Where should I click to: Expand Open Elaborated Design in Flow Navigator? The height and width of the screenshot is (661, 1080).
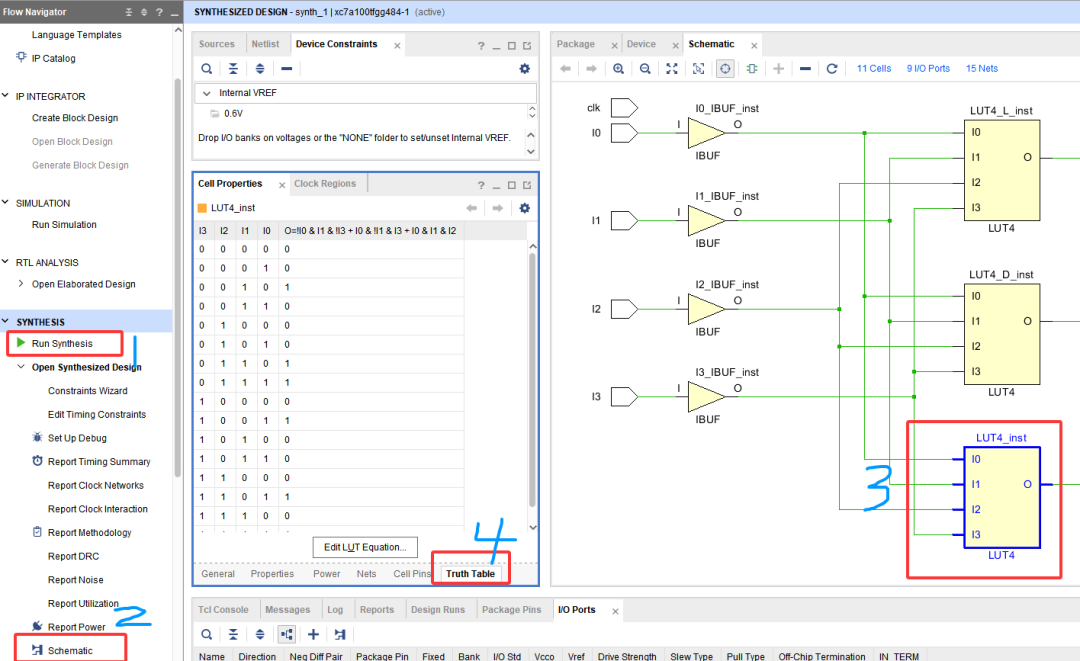click(x=22, y=284)
